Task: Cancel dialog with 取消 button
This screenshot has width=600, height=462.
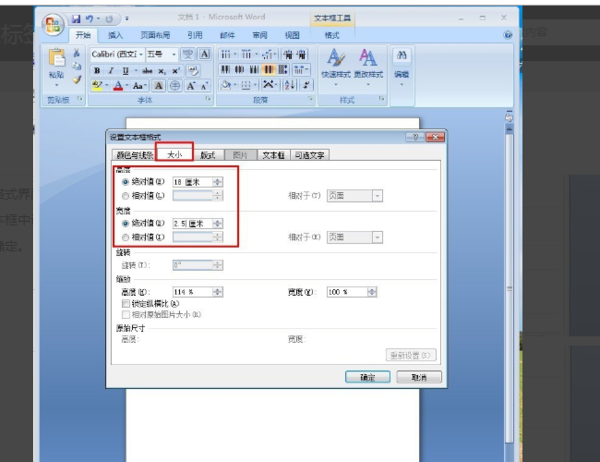Action: pos(419,377)
